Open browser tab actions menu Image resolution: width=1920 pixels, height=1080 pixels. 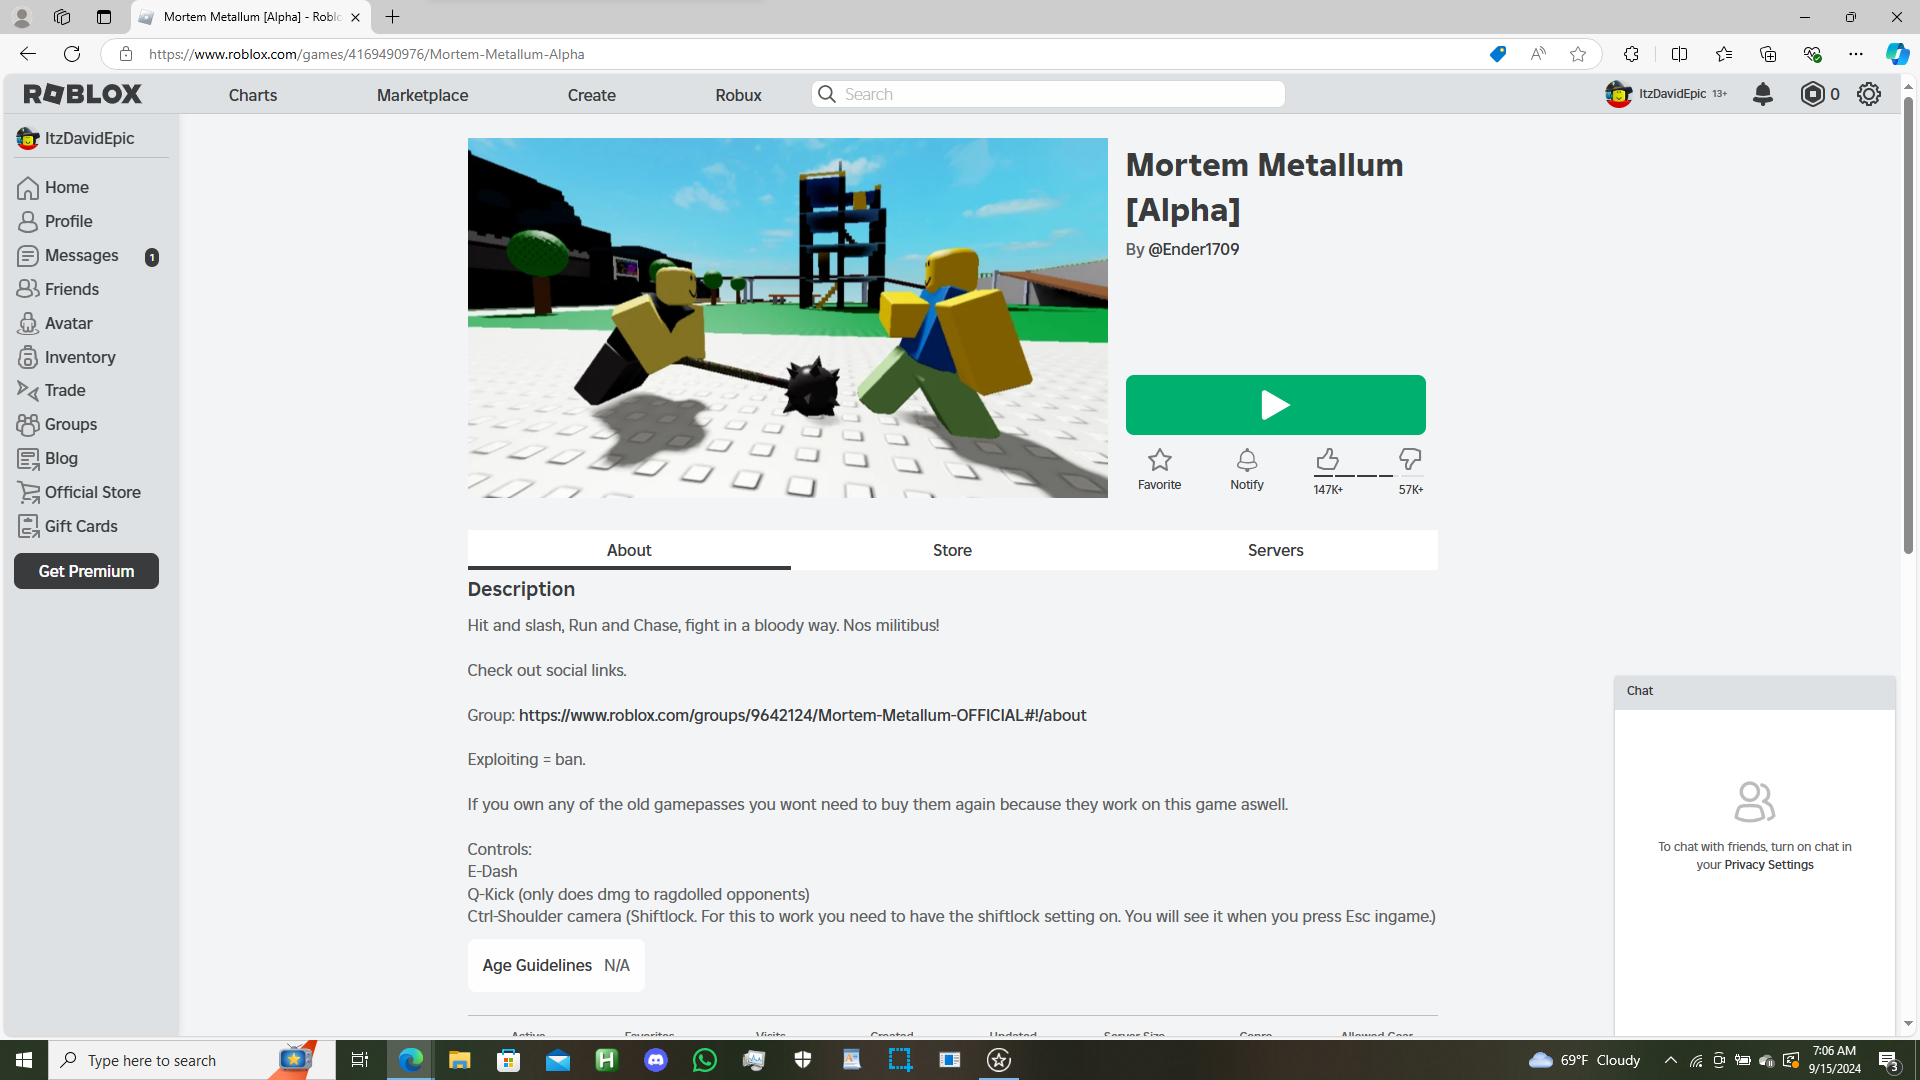104,17
